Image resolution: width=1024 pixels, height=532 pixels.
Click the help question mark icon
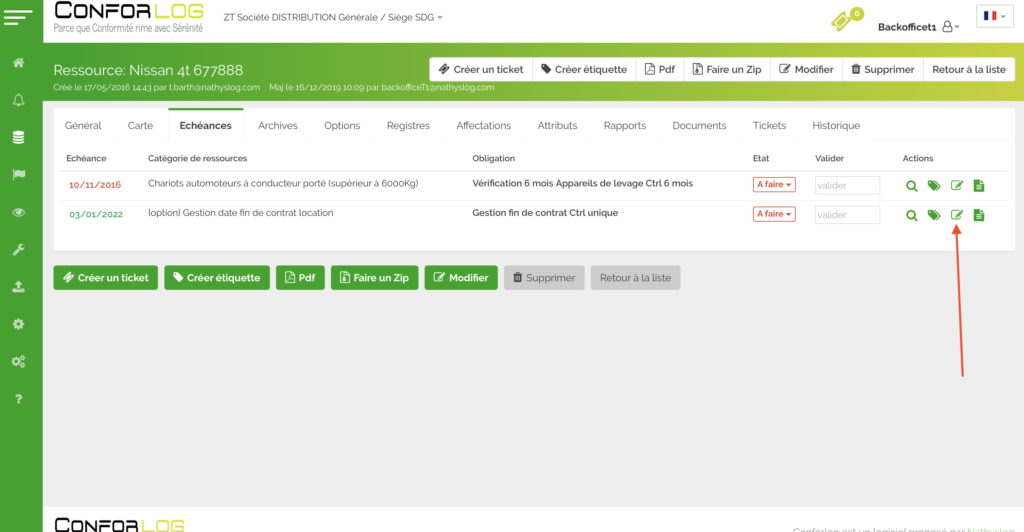18,399
